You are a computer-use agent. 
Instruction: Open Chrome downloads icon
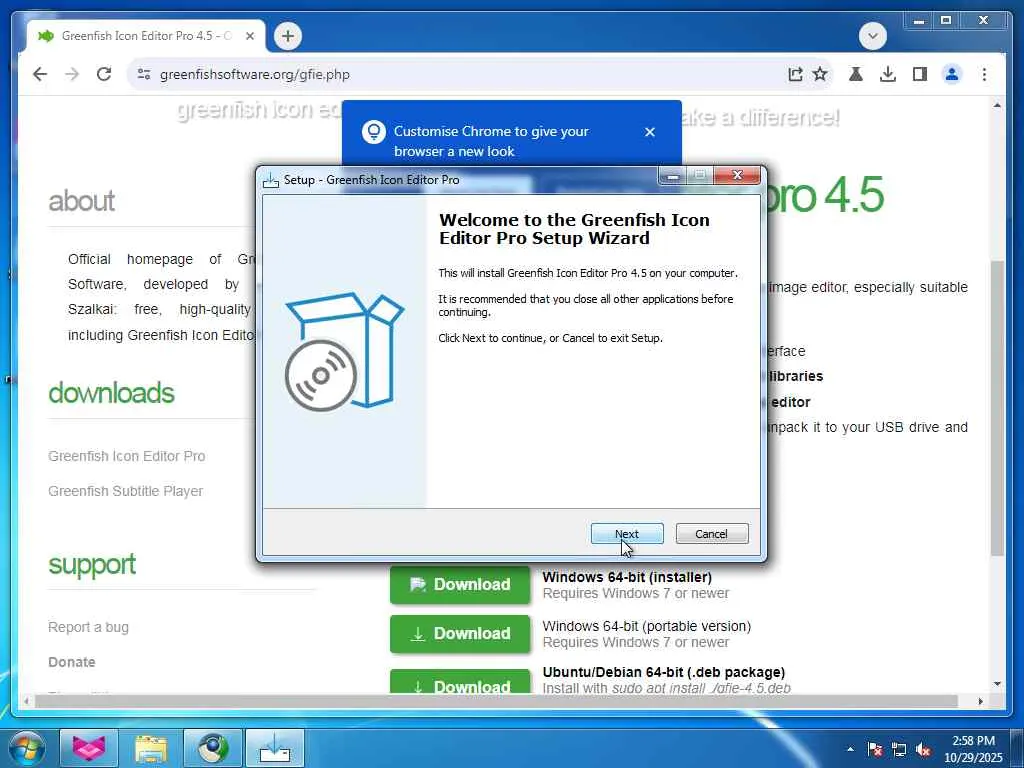tap(888, 74)
